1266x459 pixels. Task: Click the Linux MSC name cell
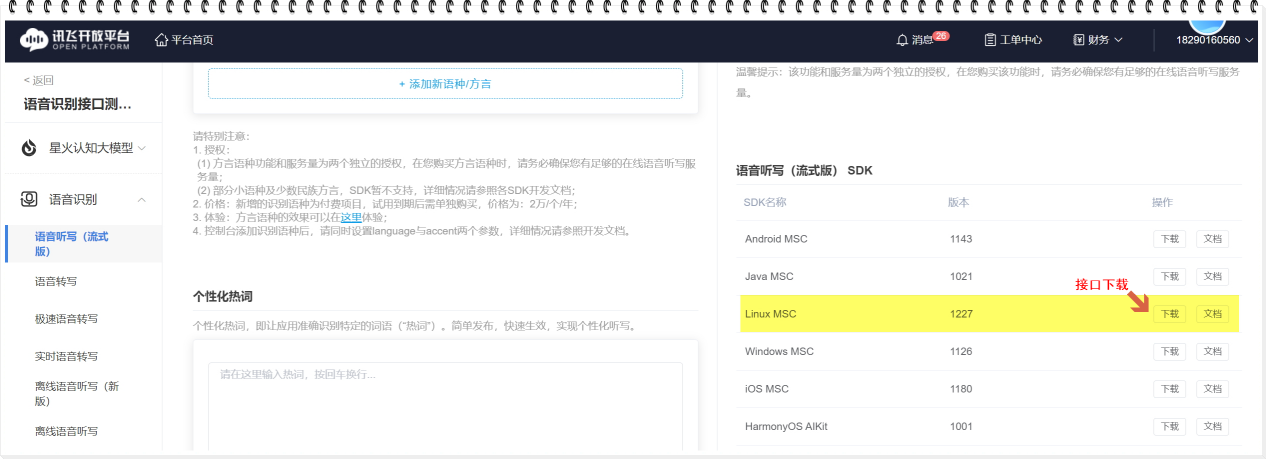[770, 314]
